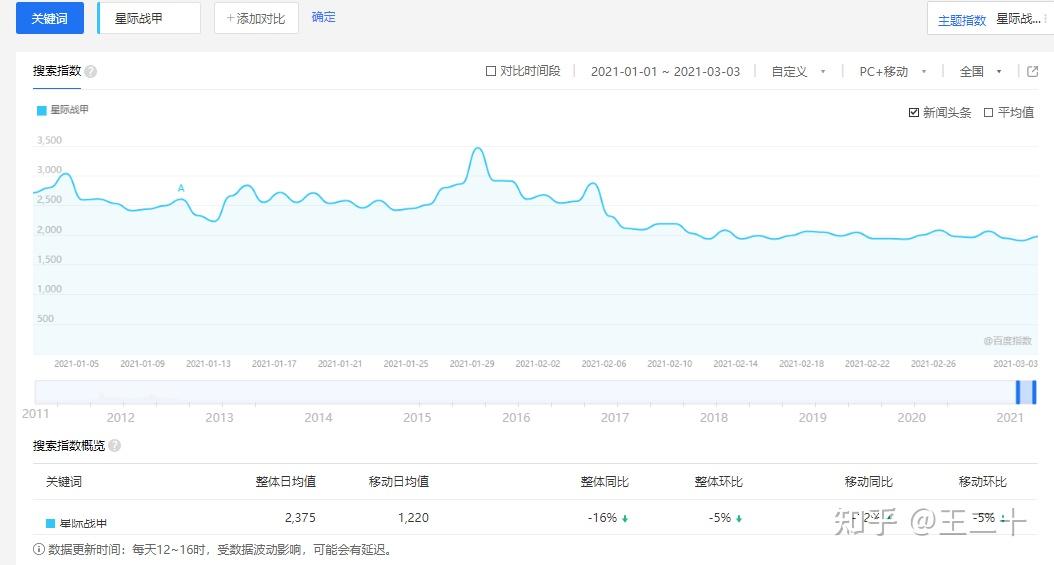The width and height of the screenshot is (1054, 565).
Task: Expand the 全国 region dropdown
Action: [x=980, y=71]
